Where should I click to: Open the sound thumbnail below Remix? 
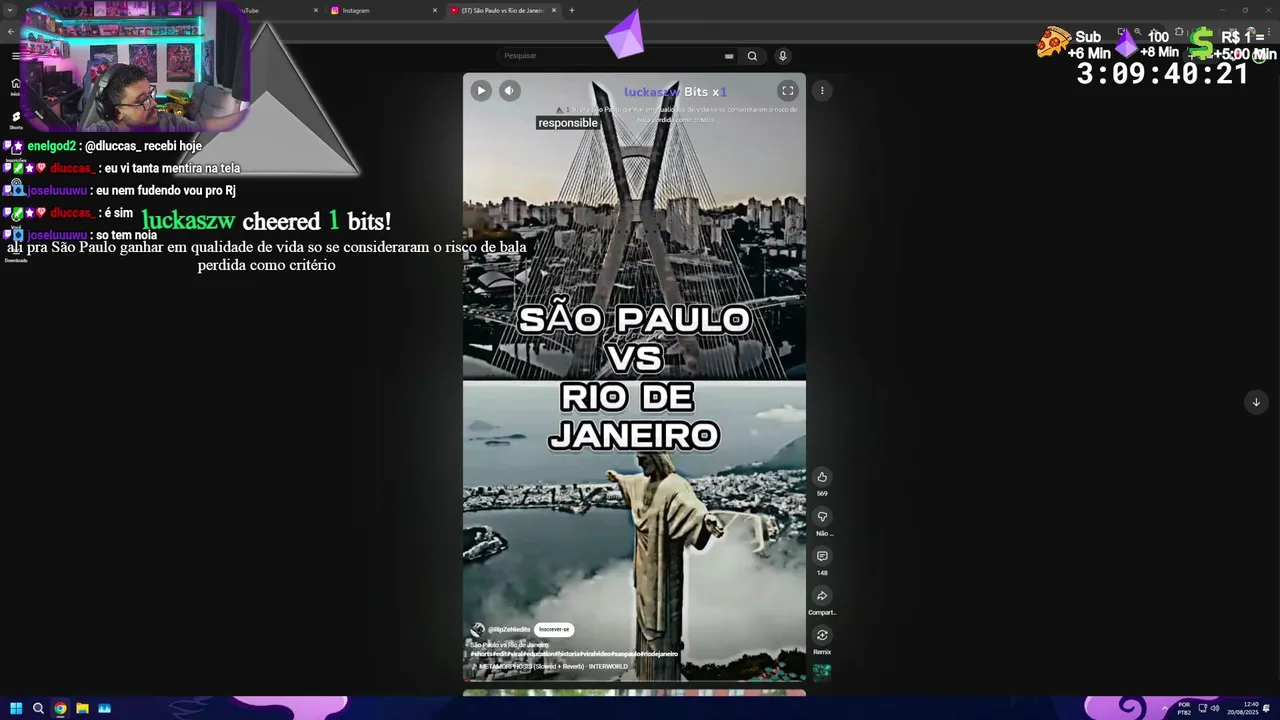click(822, 672)
